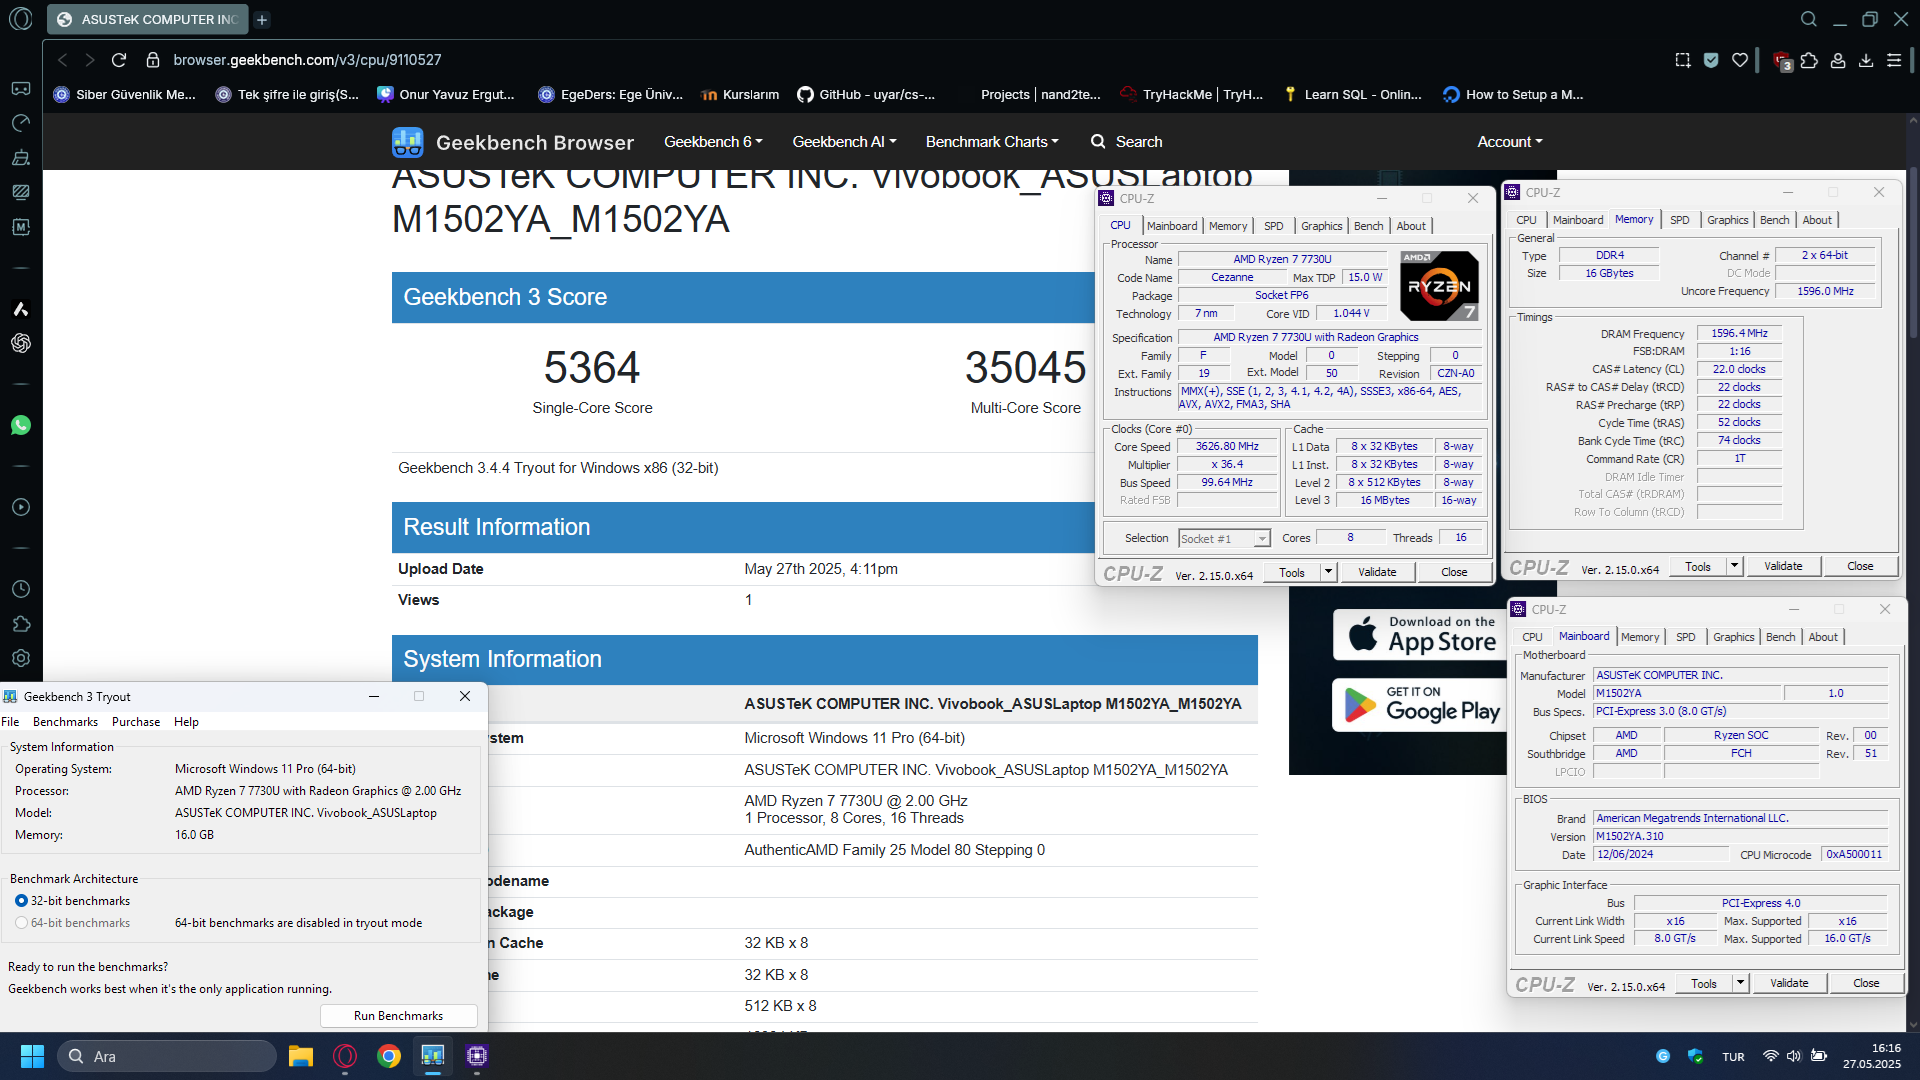Image resolution: width=1920 pixels, height=1080 pixels.
Task: Go back to previous page
Action: click(x=62, y=60)
